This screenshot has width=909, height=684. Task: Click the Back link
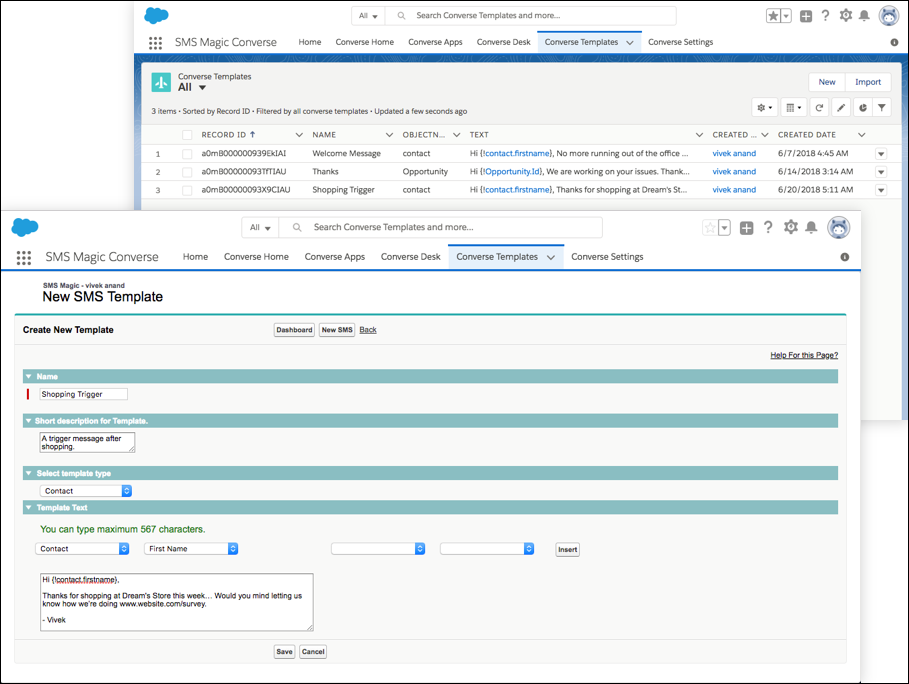click(368, 330)
